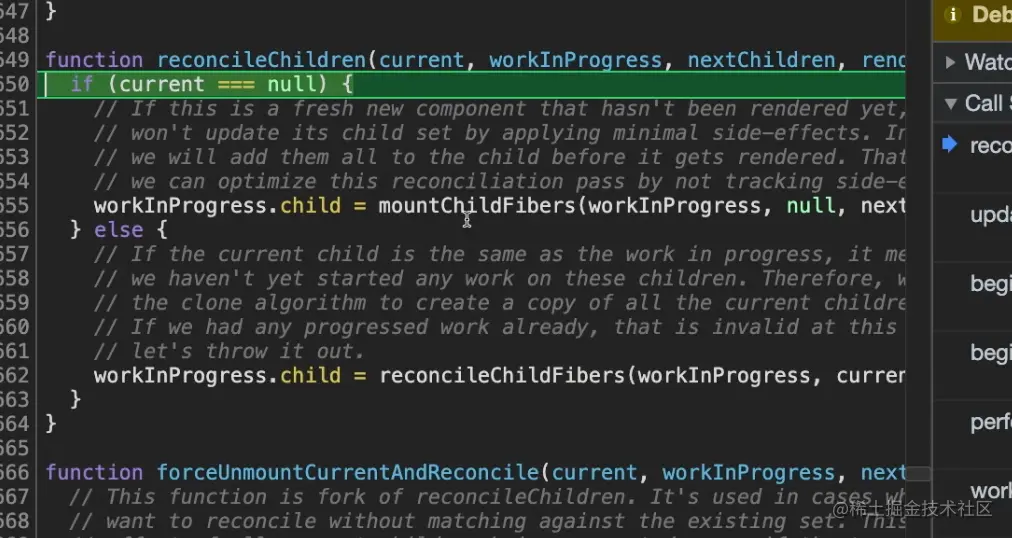1012x538 pixels.
Task: Select the 'reco...' call stack frame
Action: [x=990, y=146]
